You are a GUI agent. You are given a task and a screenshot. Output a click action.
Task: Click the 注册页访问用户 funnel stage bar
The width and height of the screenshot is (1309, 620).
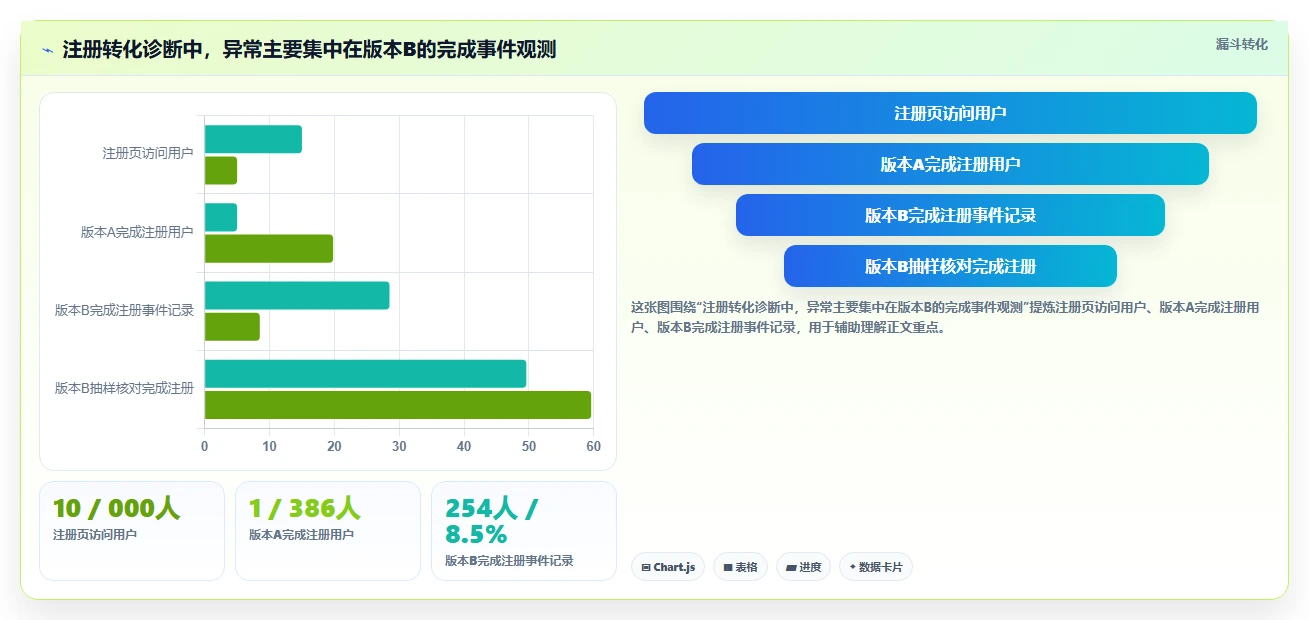click(x=950, y=113)
